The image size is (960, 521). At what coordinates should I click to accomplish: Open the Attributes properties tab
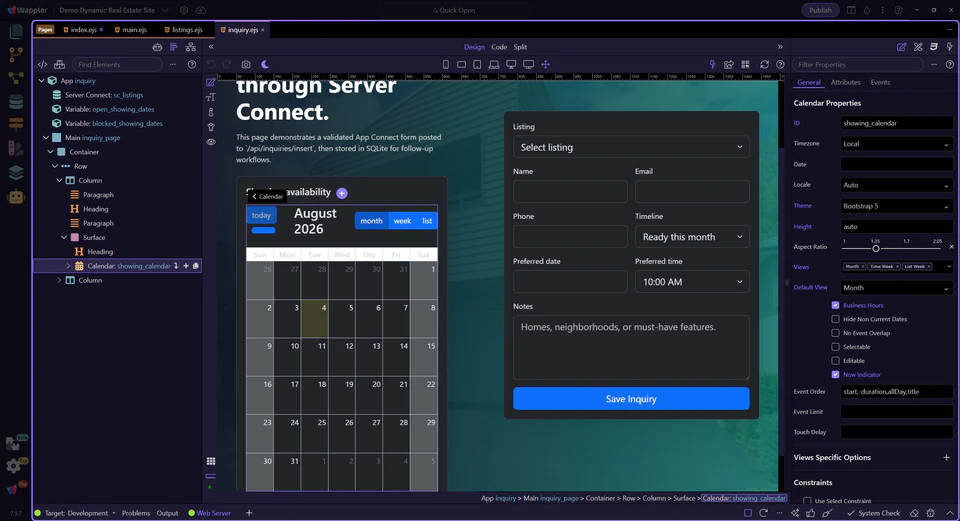(x=846, y=82)
